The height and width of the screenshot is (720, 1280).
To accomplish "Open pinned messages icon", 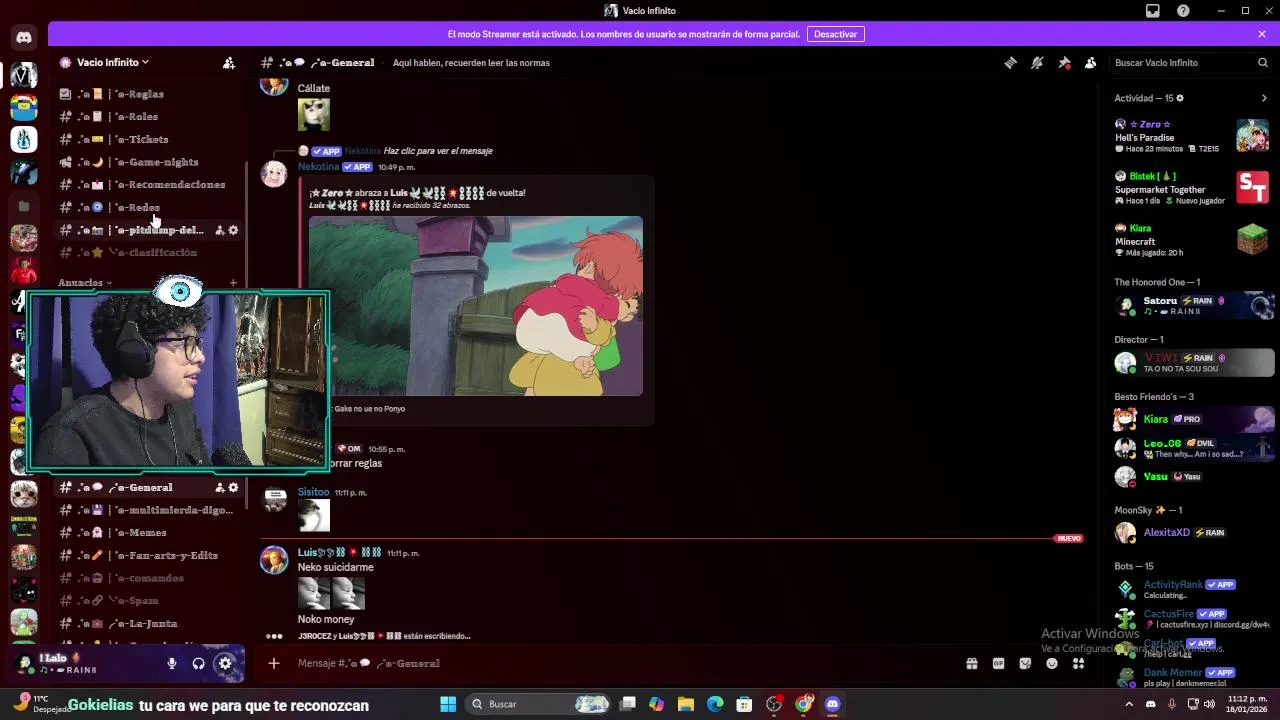I will click(x=1064, y=63).
